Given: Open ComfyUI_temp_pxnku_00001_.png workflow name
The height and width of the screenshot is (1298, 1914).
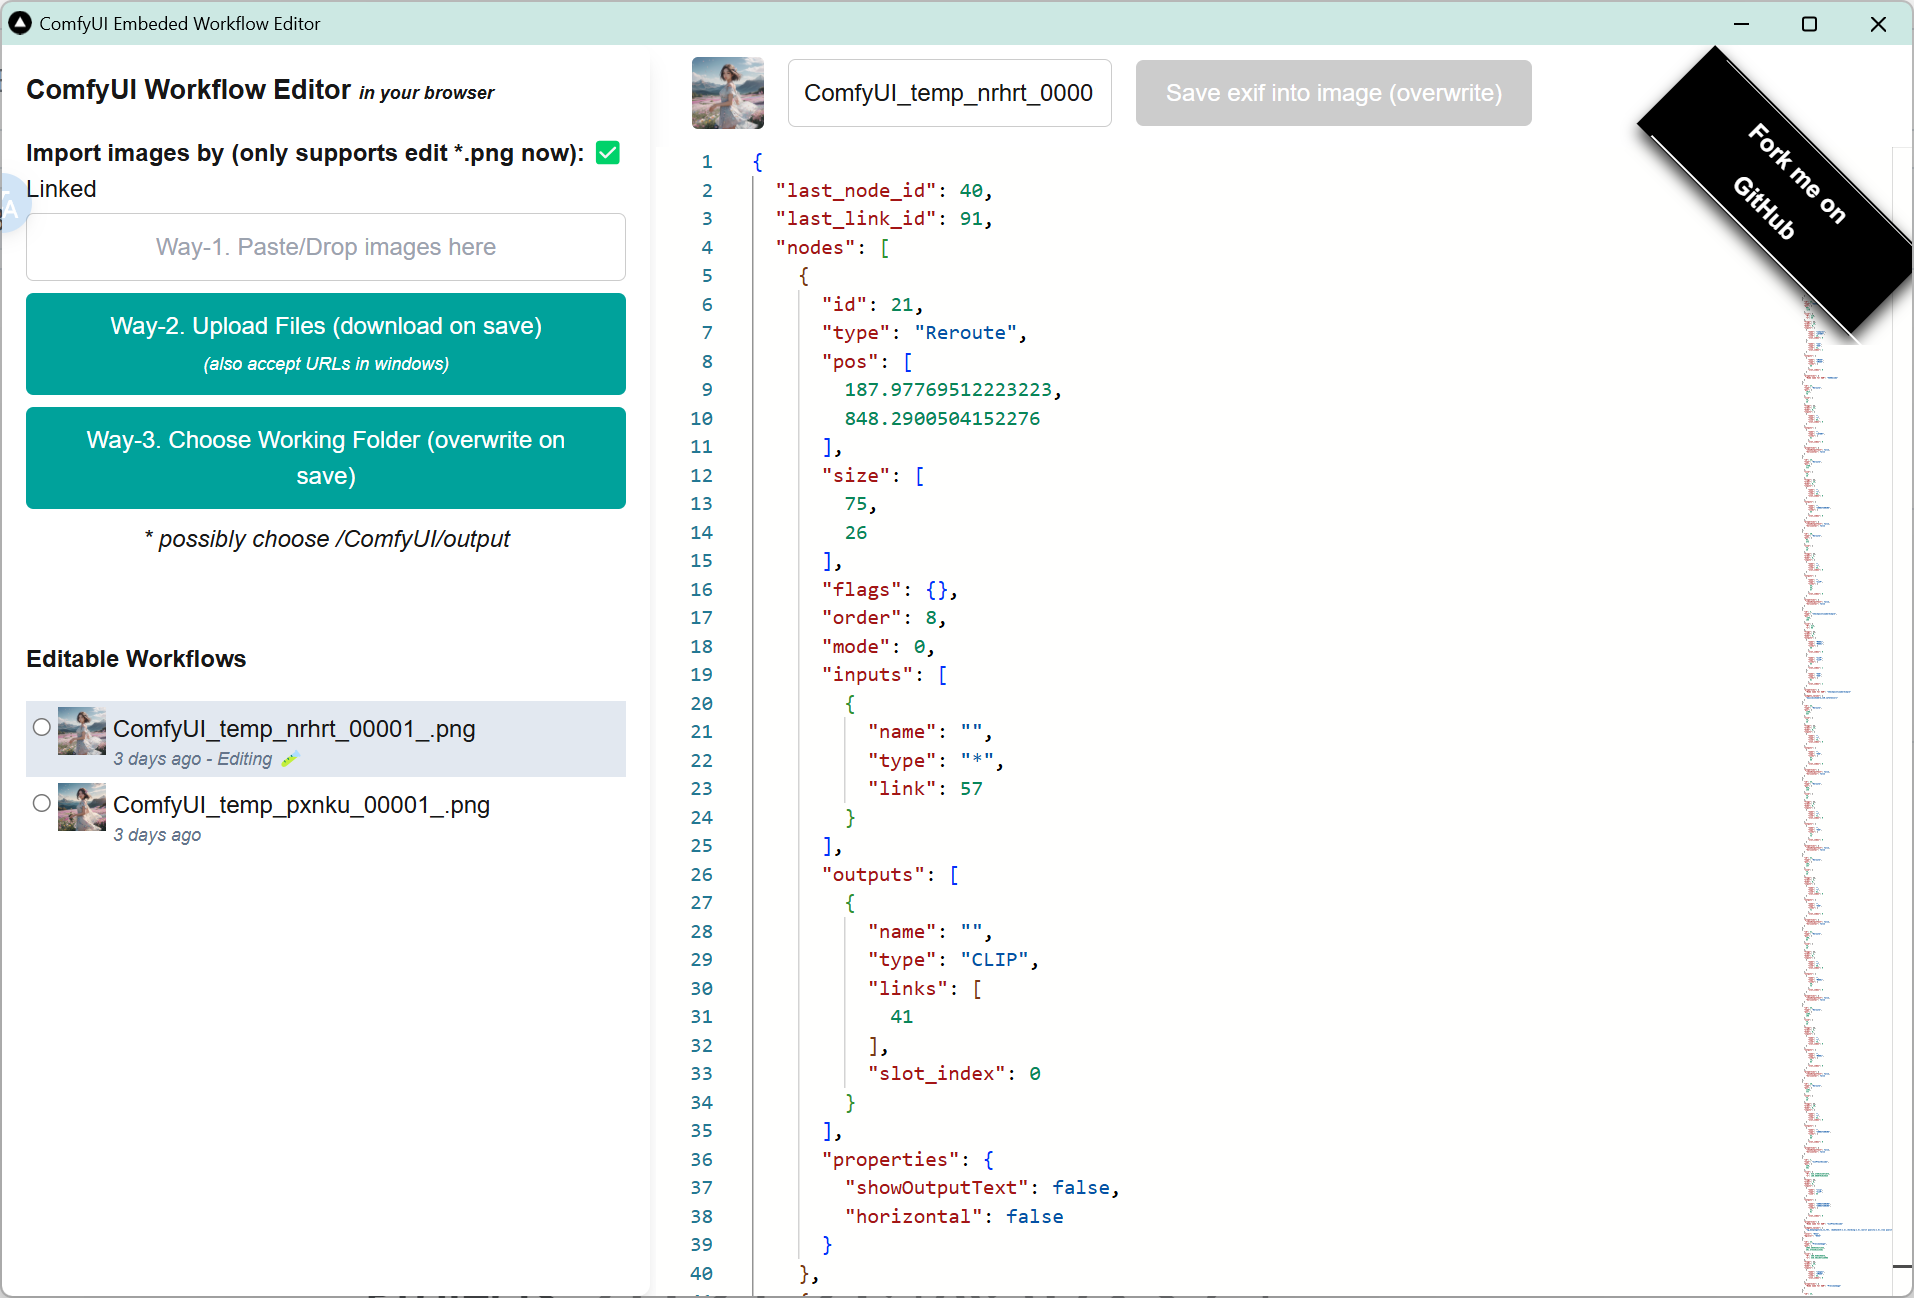Looking at the screenshot, I should click(x=301, y=805).
